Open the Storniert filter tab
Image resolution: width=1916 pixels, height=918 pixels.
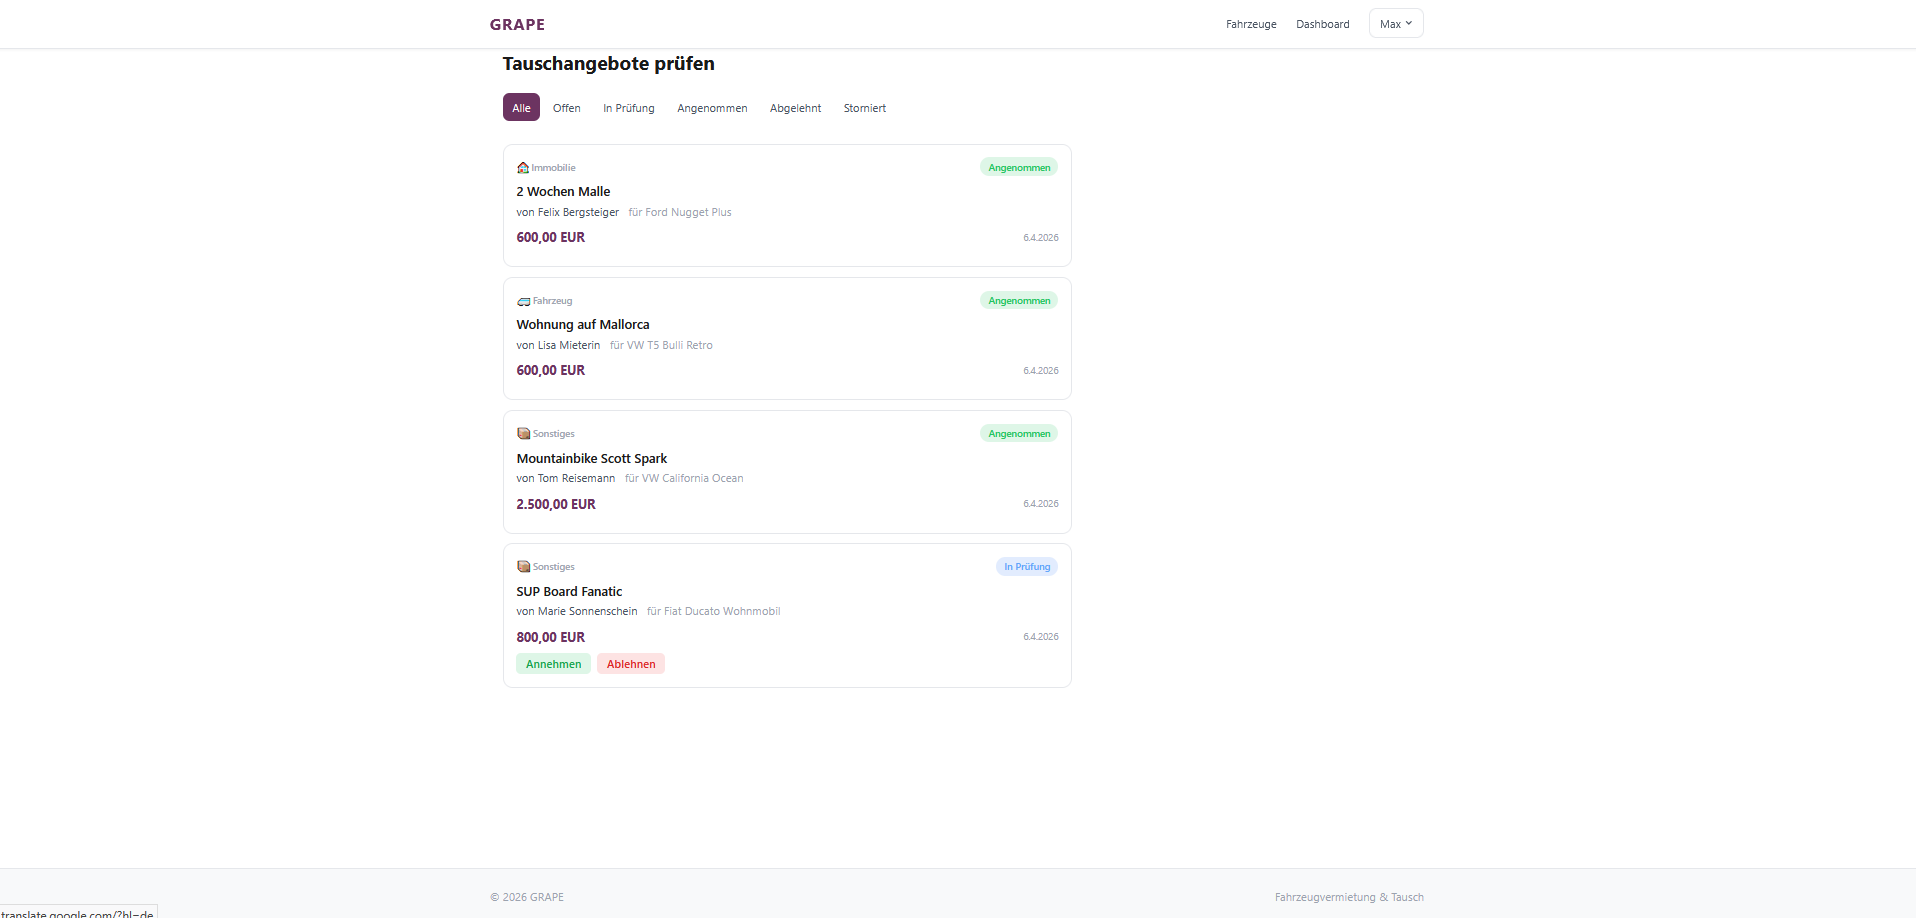point(864,108)
